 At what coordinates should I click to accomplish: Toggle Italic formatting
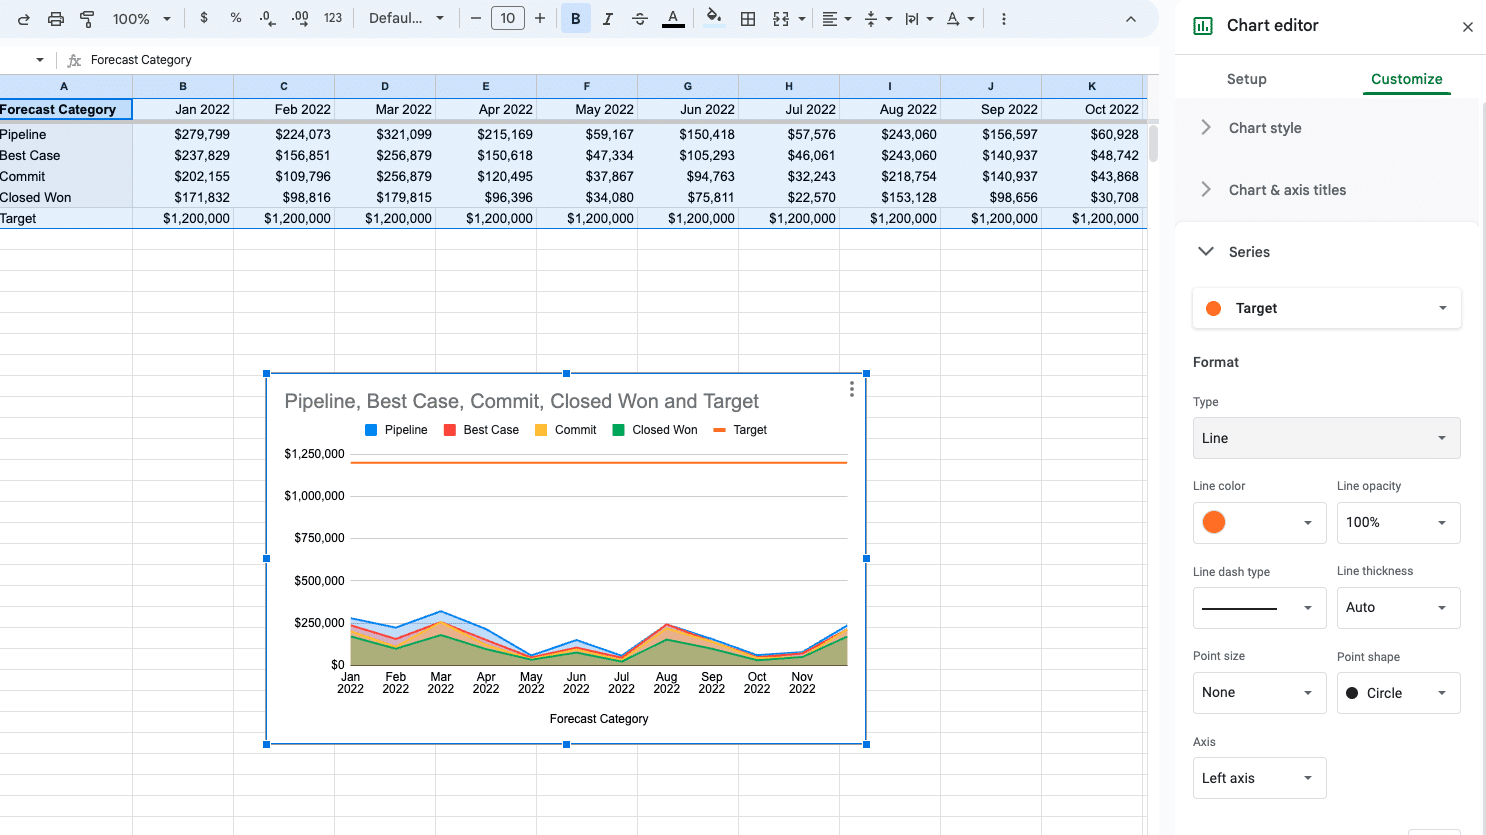pos(607,19)
